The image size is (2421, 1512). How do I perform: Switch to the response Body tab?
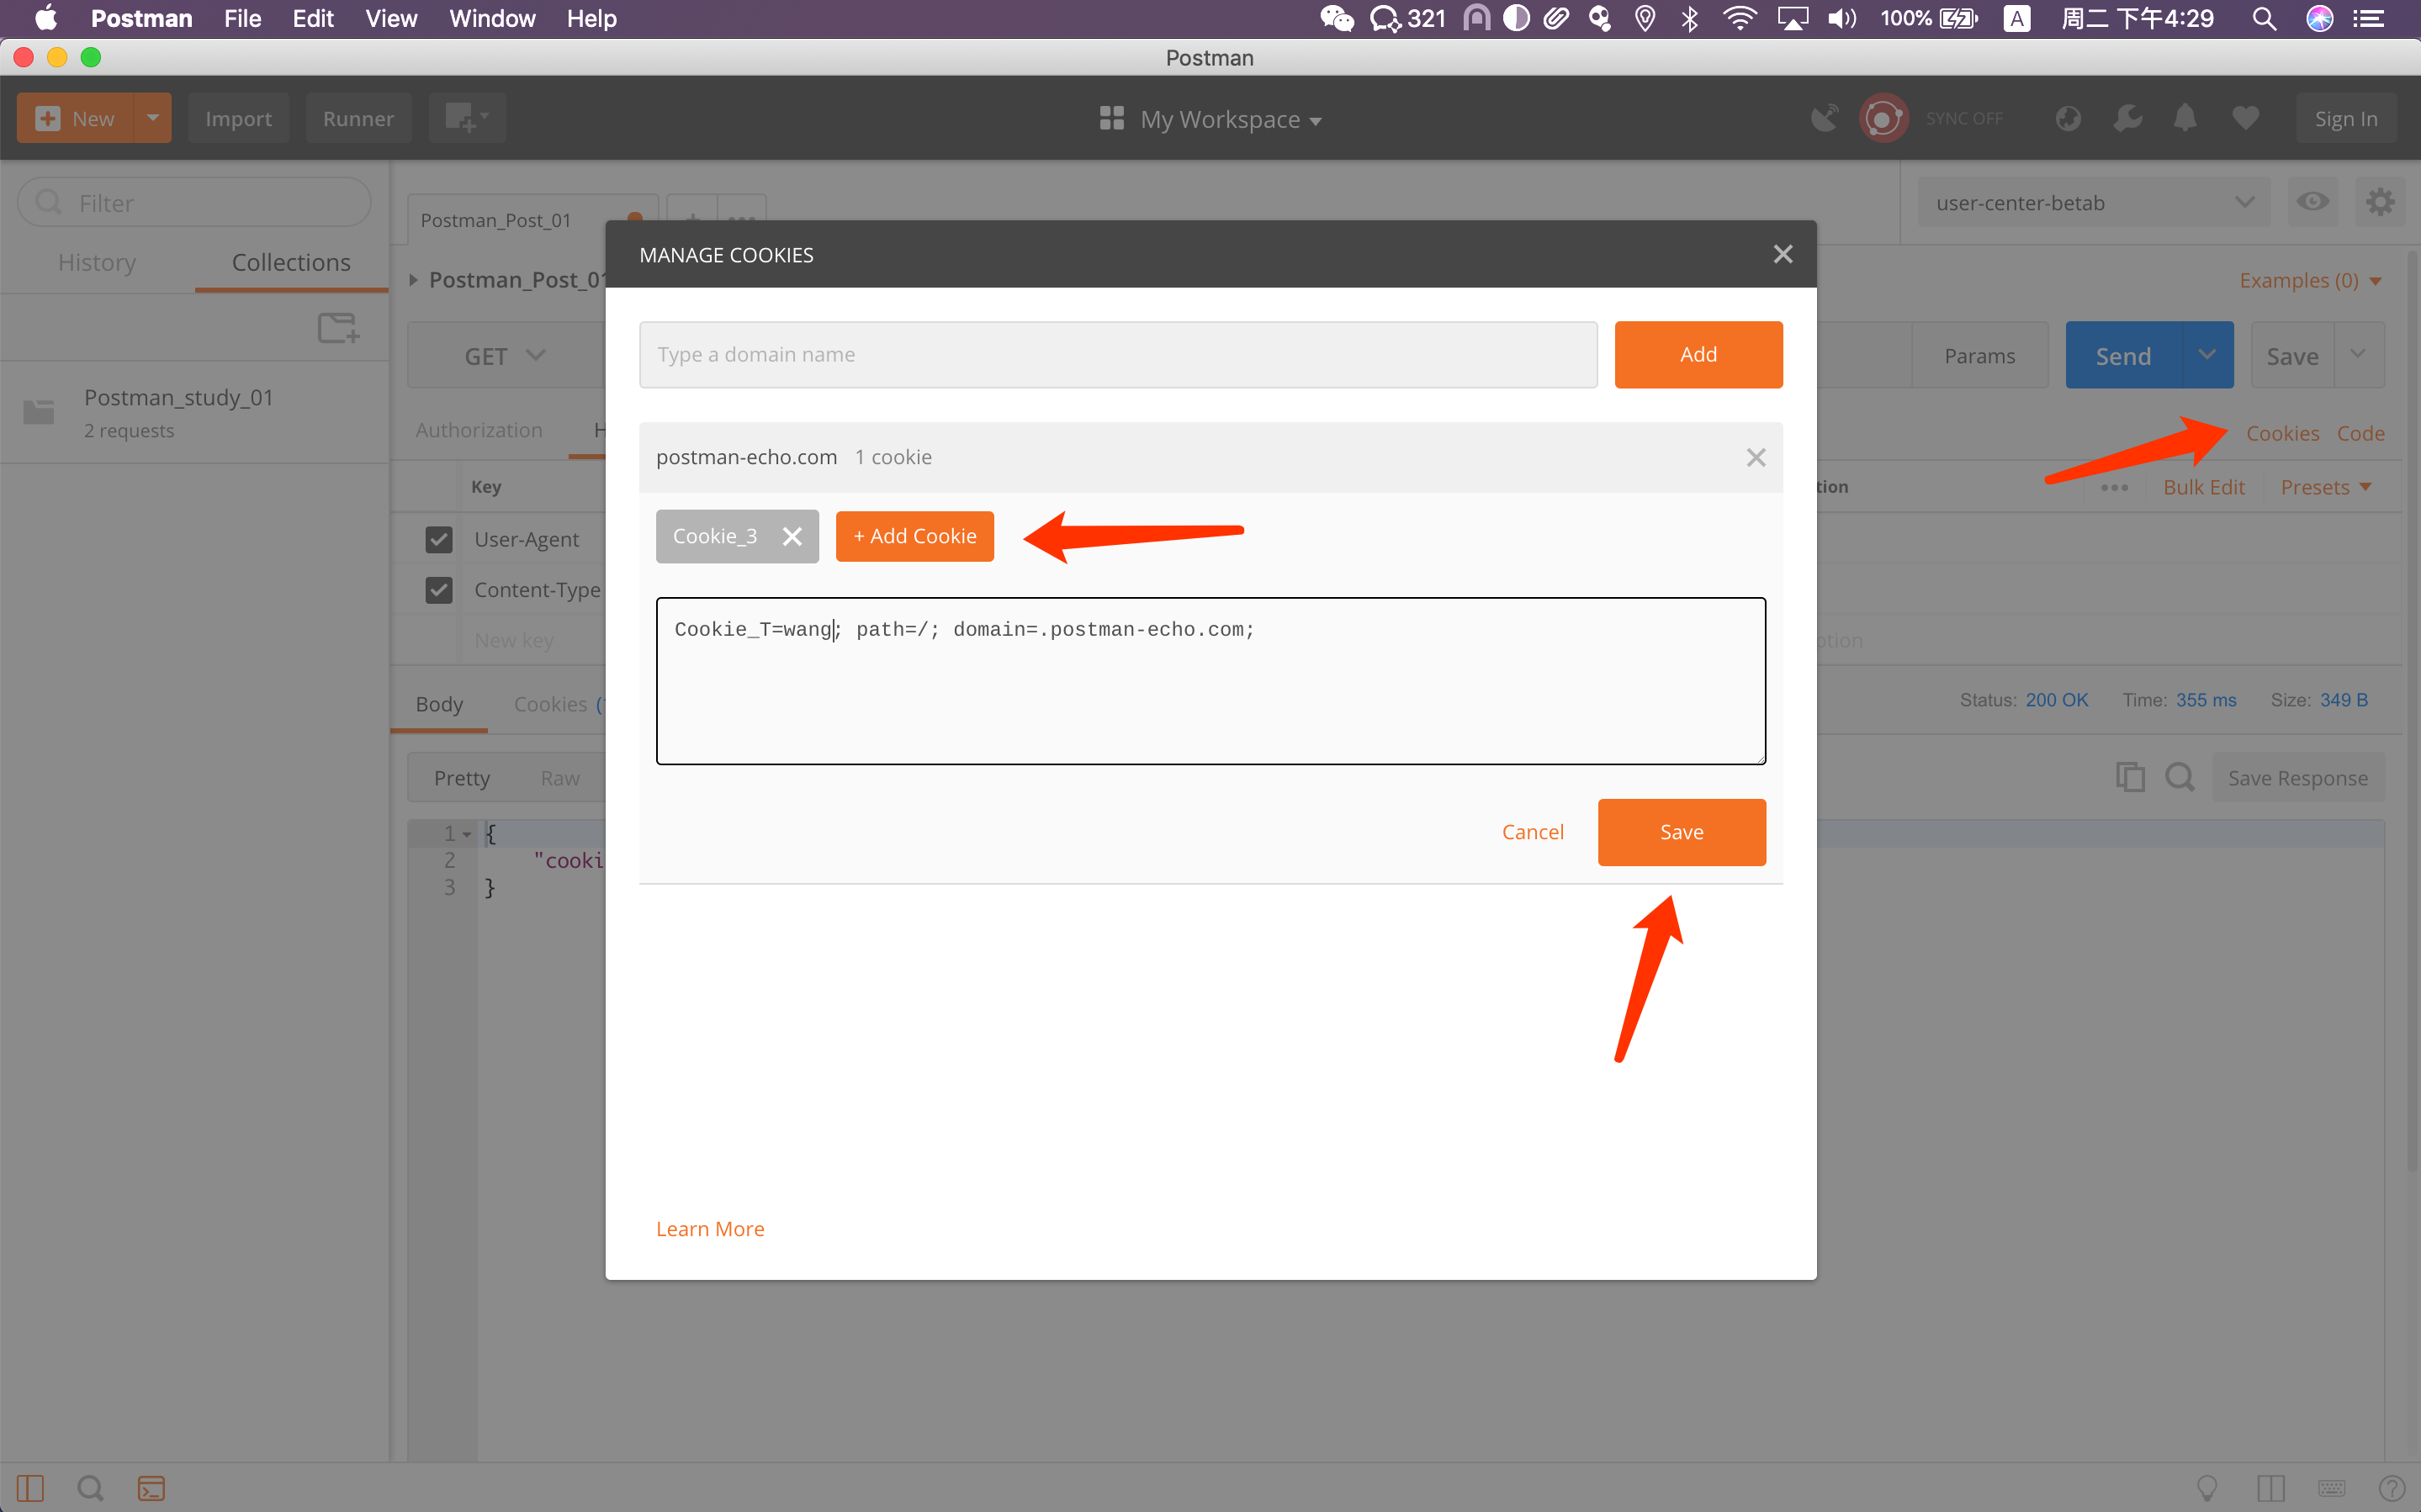[439, 704]
